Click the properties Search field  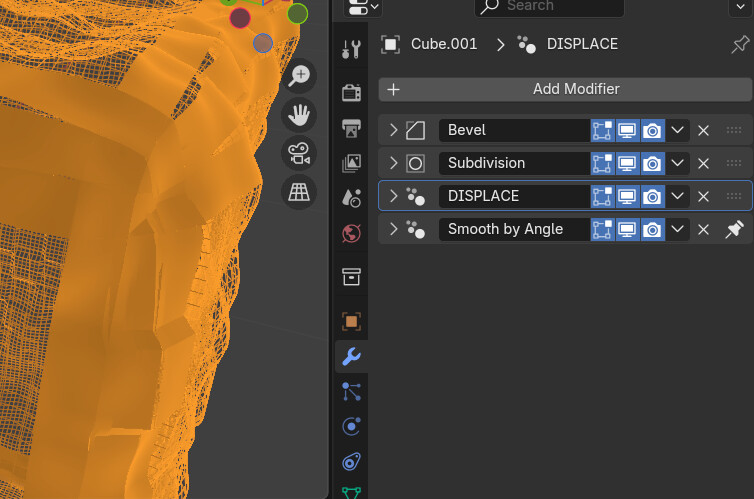tap(549, 7)
